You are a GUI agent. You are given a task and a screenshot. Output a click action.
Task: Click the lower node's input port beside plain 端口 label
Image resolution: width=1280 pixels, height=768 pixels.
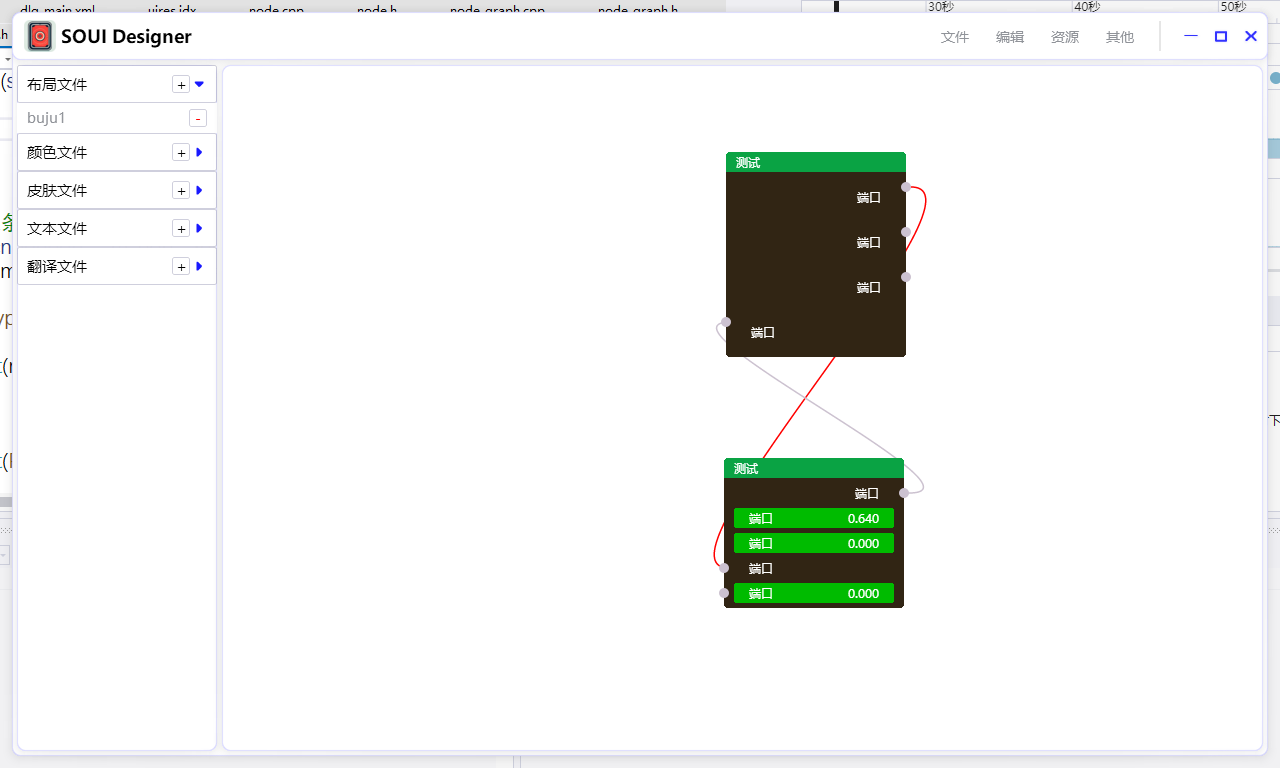724,568
